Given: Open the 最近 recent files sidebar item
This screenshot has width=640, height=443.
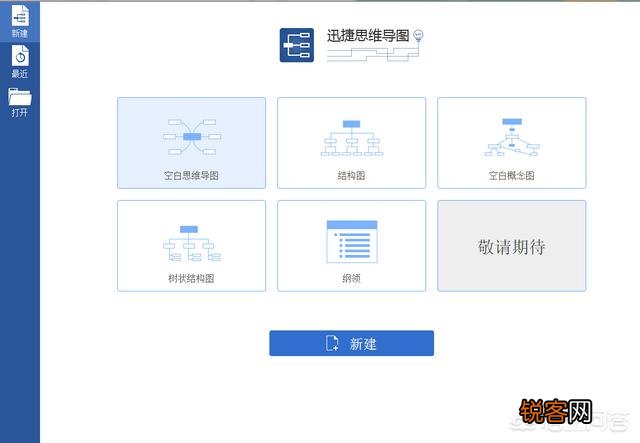Looking at the screenshot, I should point(20,62).
